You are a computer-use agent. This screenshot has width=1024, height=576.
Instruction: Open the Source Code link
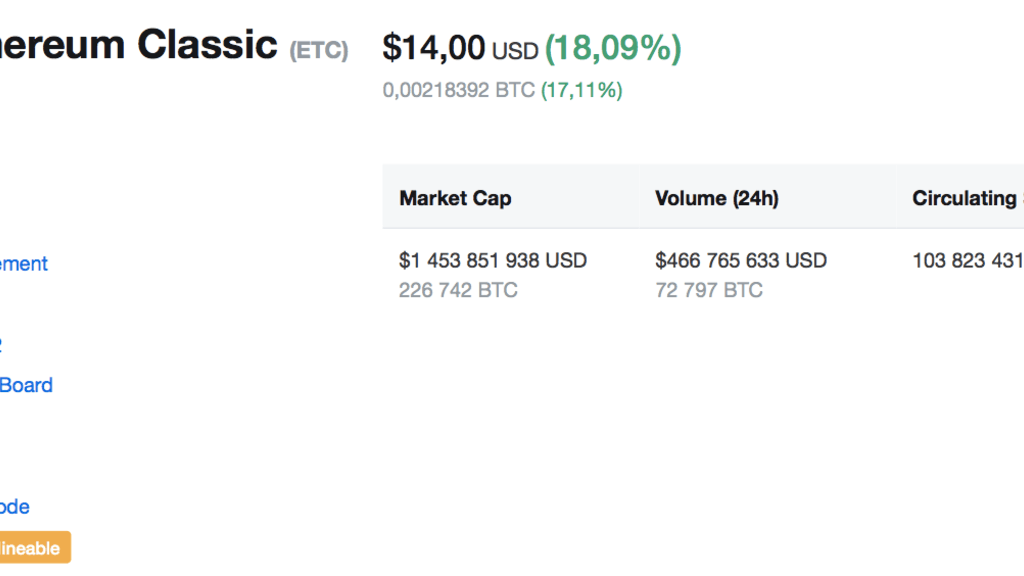point(14,507)
